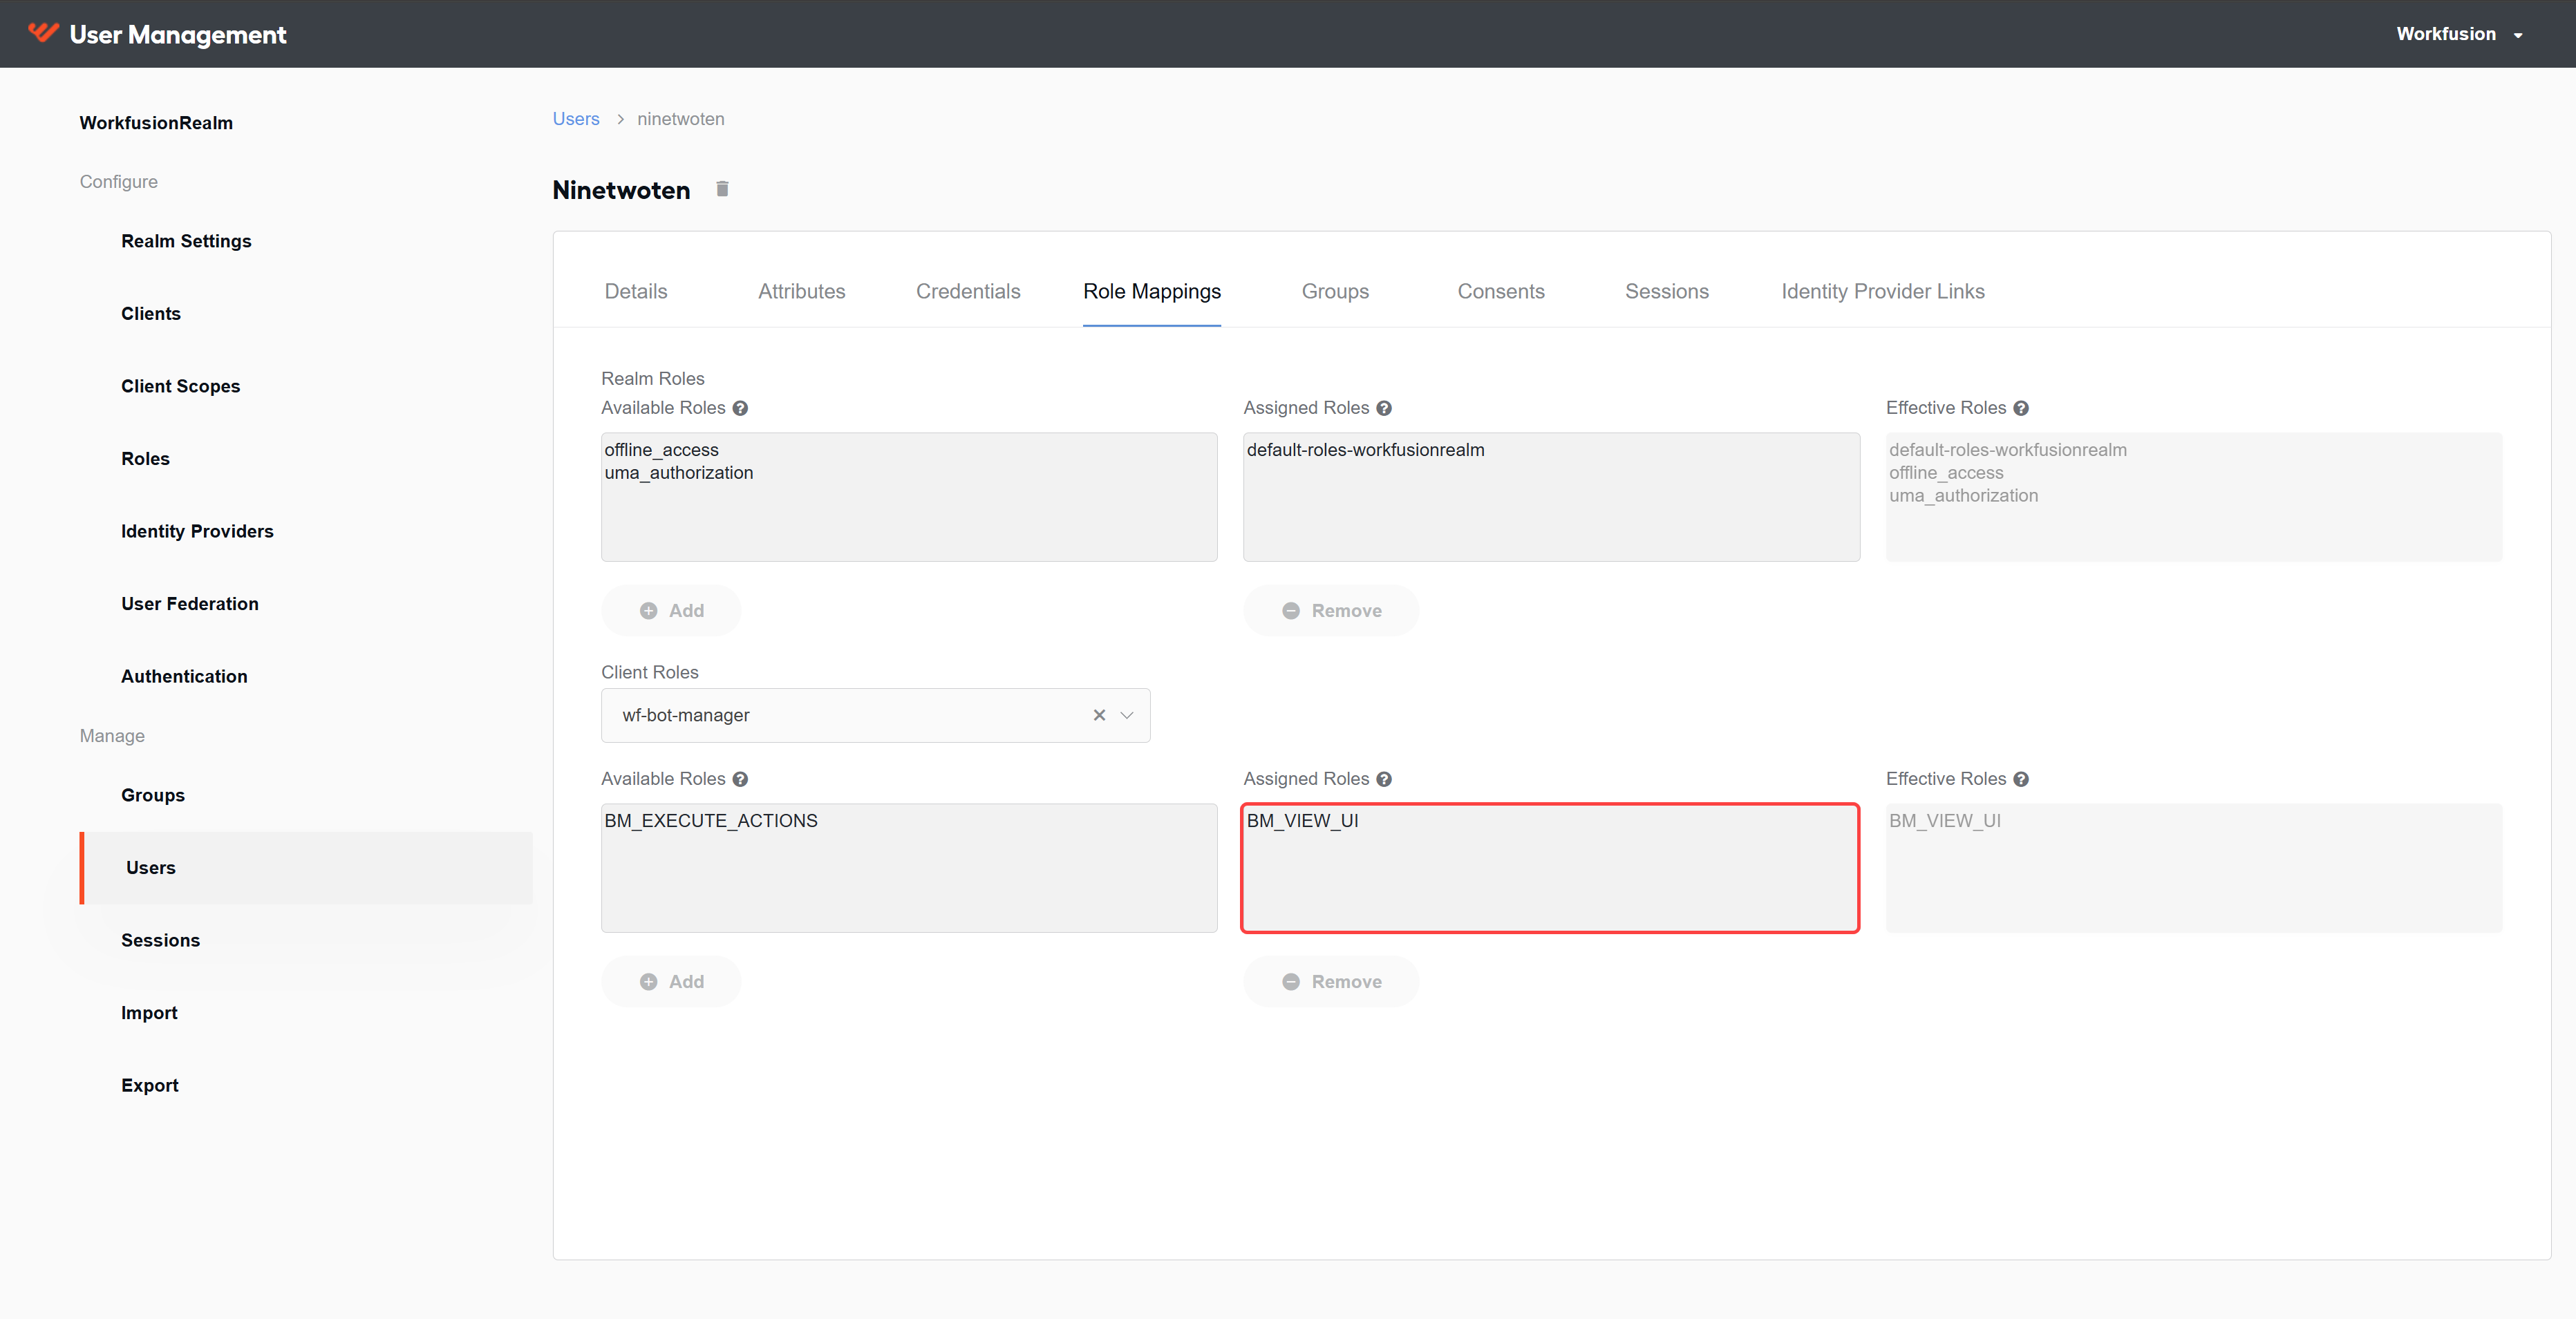Switch to the Details tab

pos(636,291)
